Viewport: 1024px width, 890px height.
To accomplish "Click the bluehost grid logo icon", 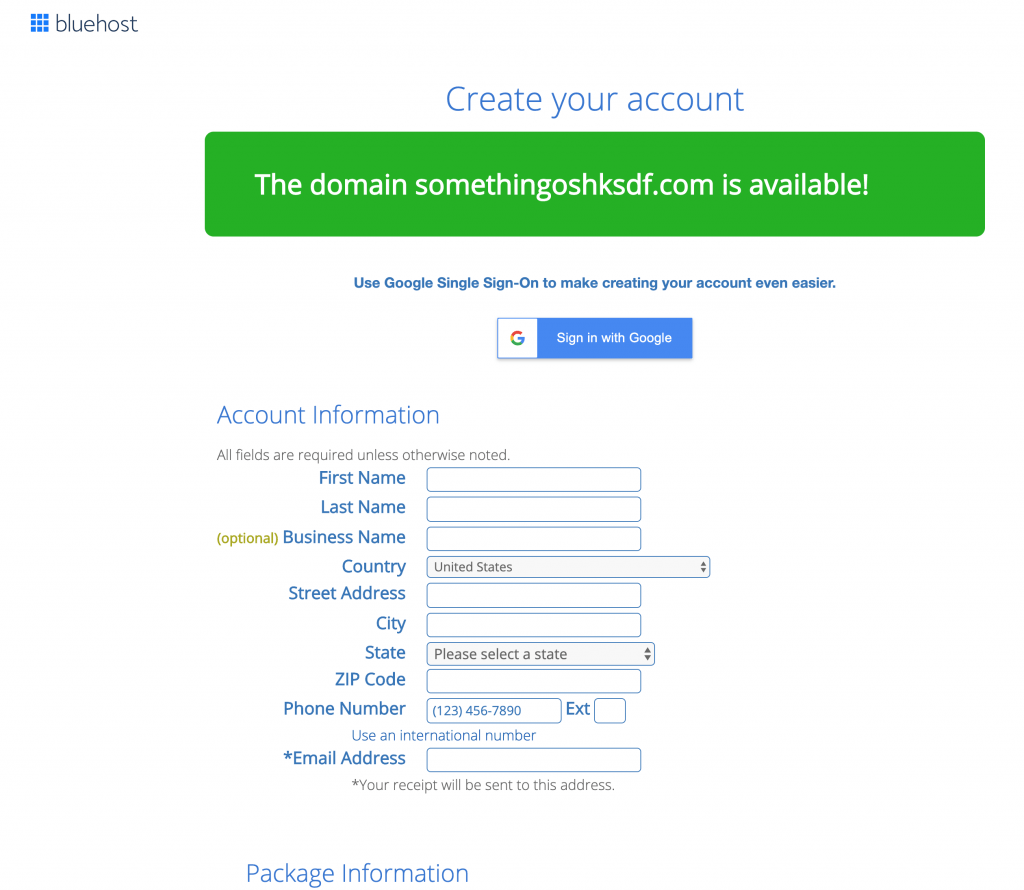I will [39, 24].
